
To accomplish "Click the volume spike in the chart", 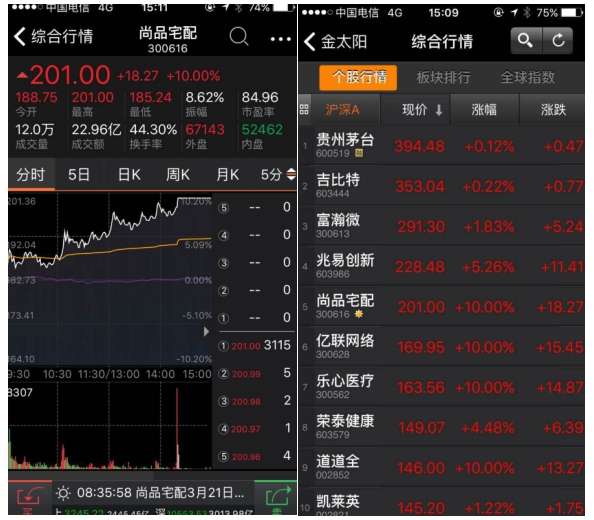I will coord(177,428).
